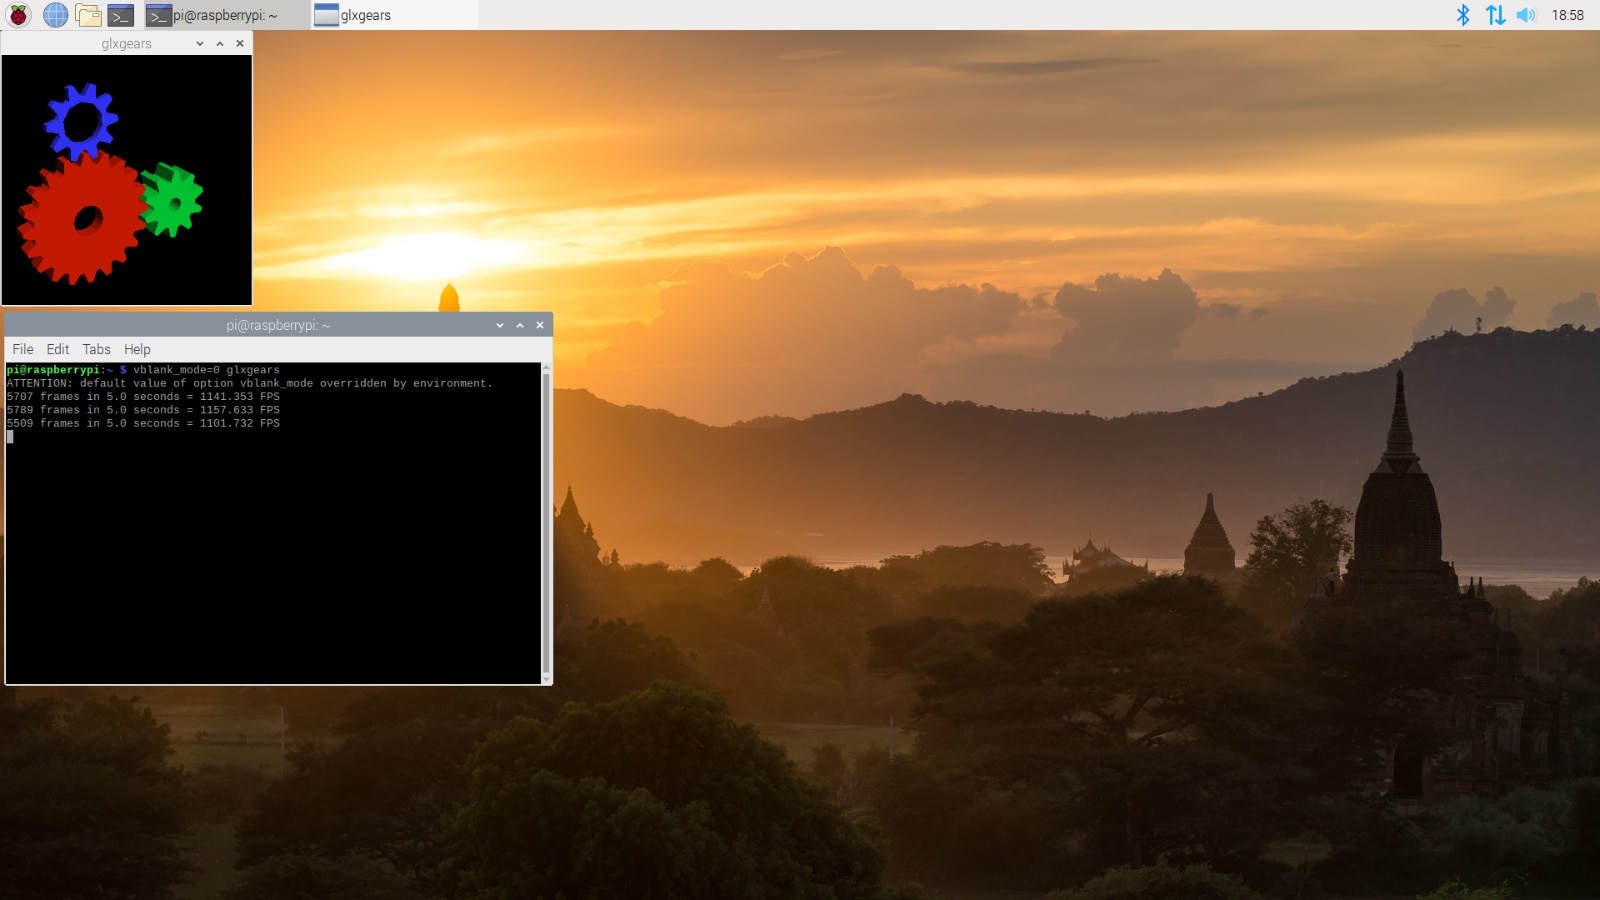Viewport: 1600px width, 900px height.
Task: Click the network connection tray icon
Action: click(x=1495, y=15)
